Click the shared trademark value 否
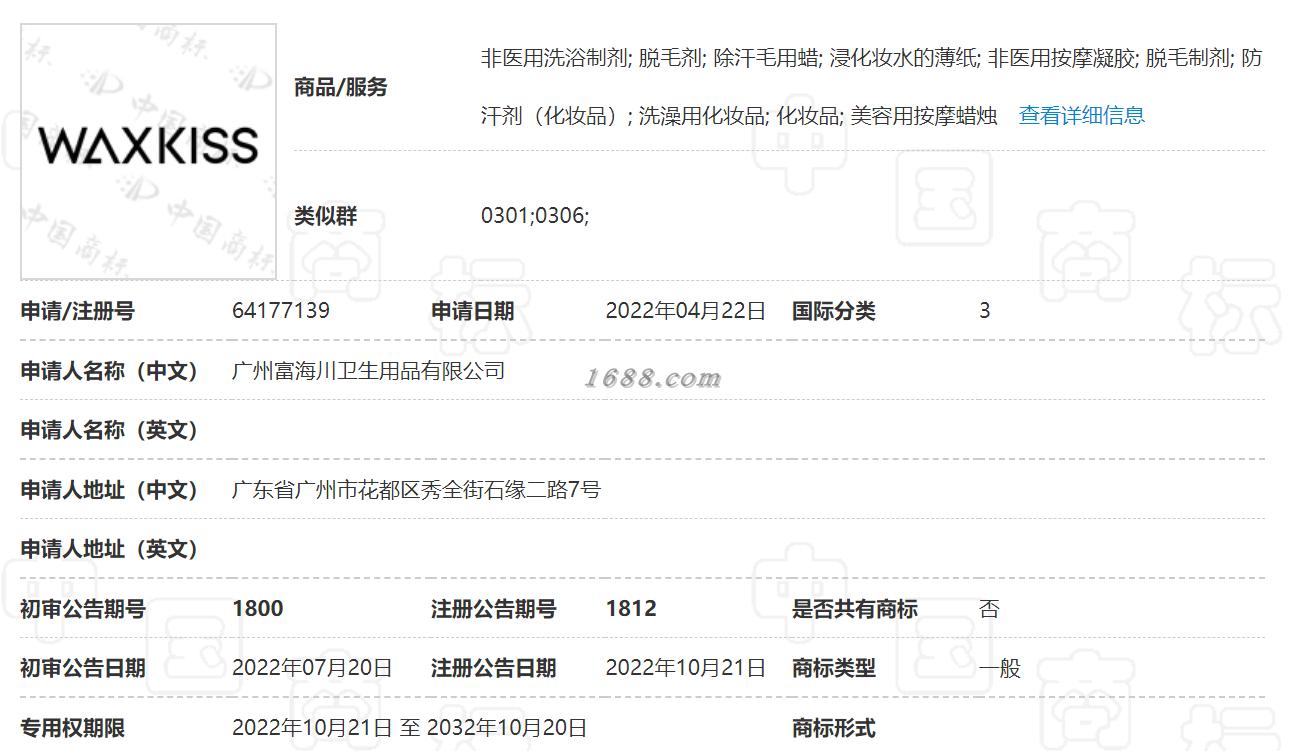The height and width of the screenshot is (751, 1305). click(989, 609)
